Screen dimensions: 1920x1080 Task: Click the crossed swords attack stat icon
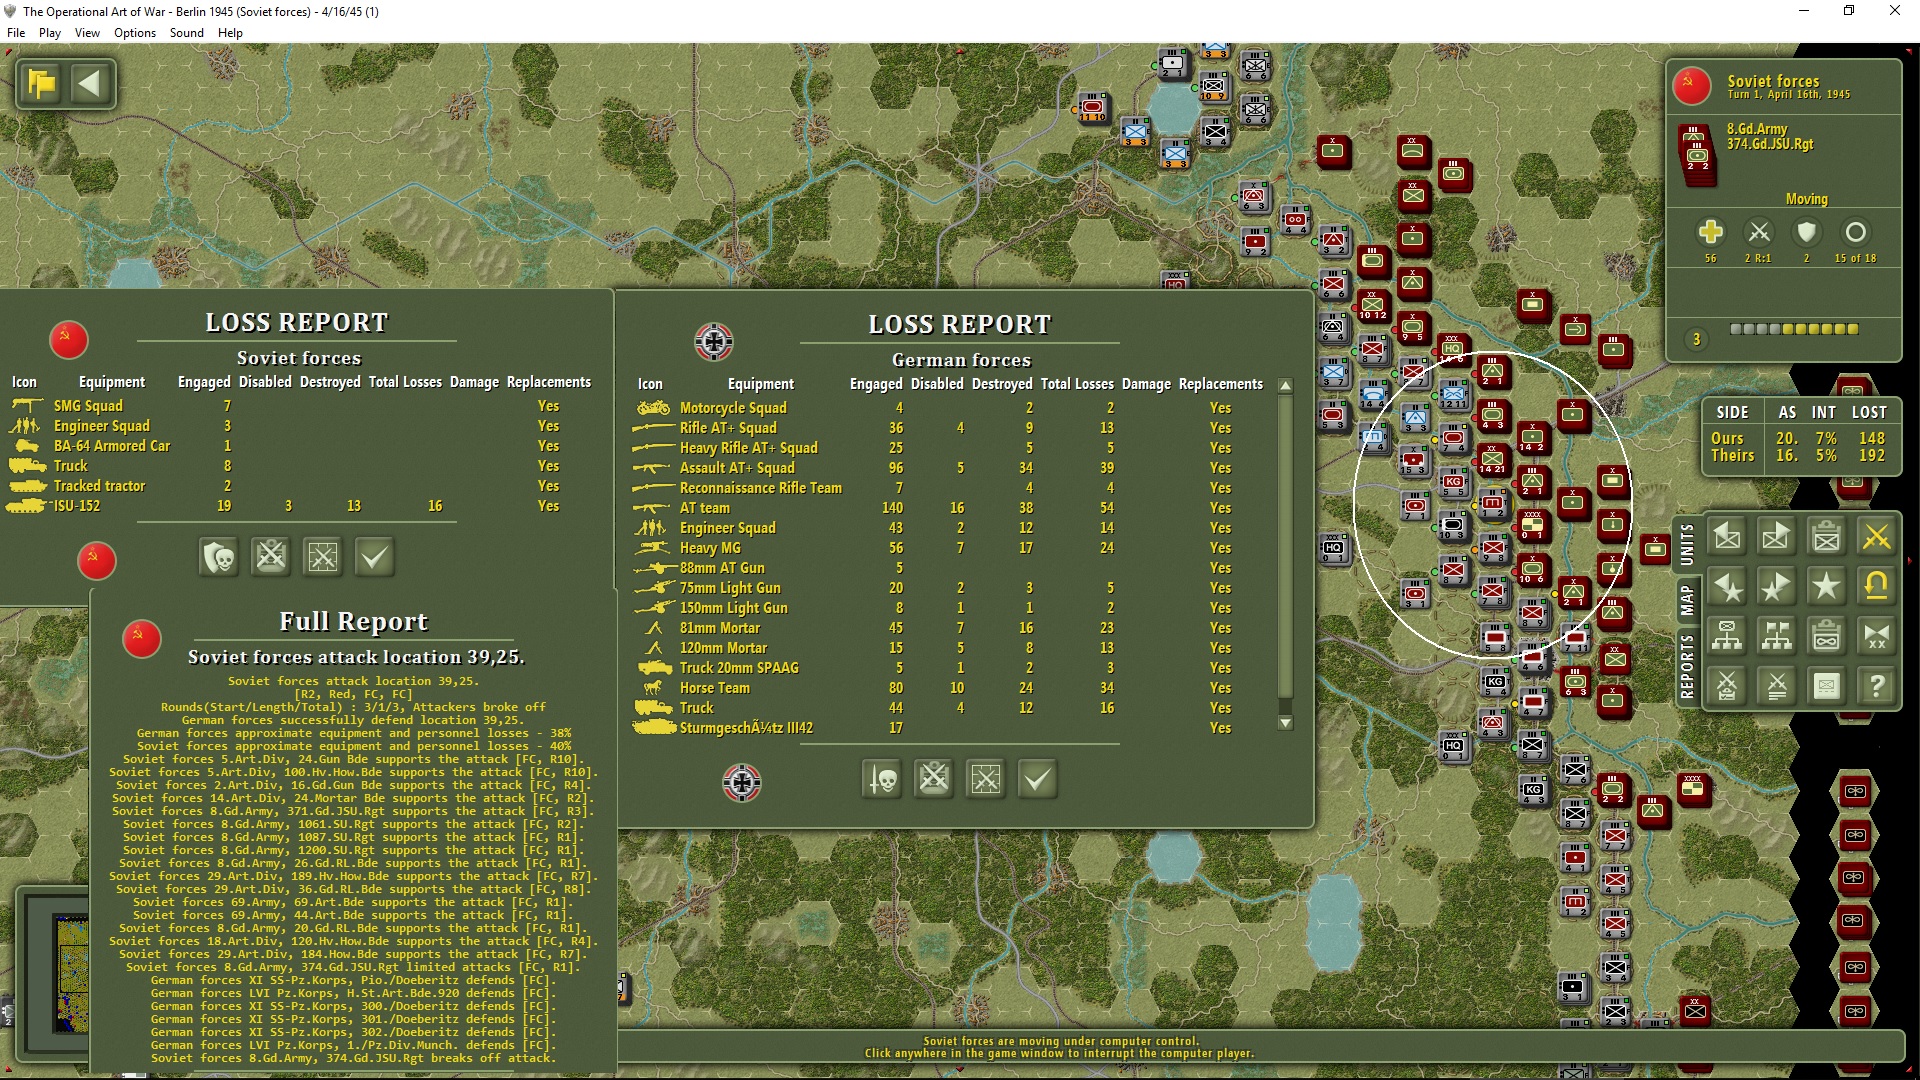(x=1758, y=232)
